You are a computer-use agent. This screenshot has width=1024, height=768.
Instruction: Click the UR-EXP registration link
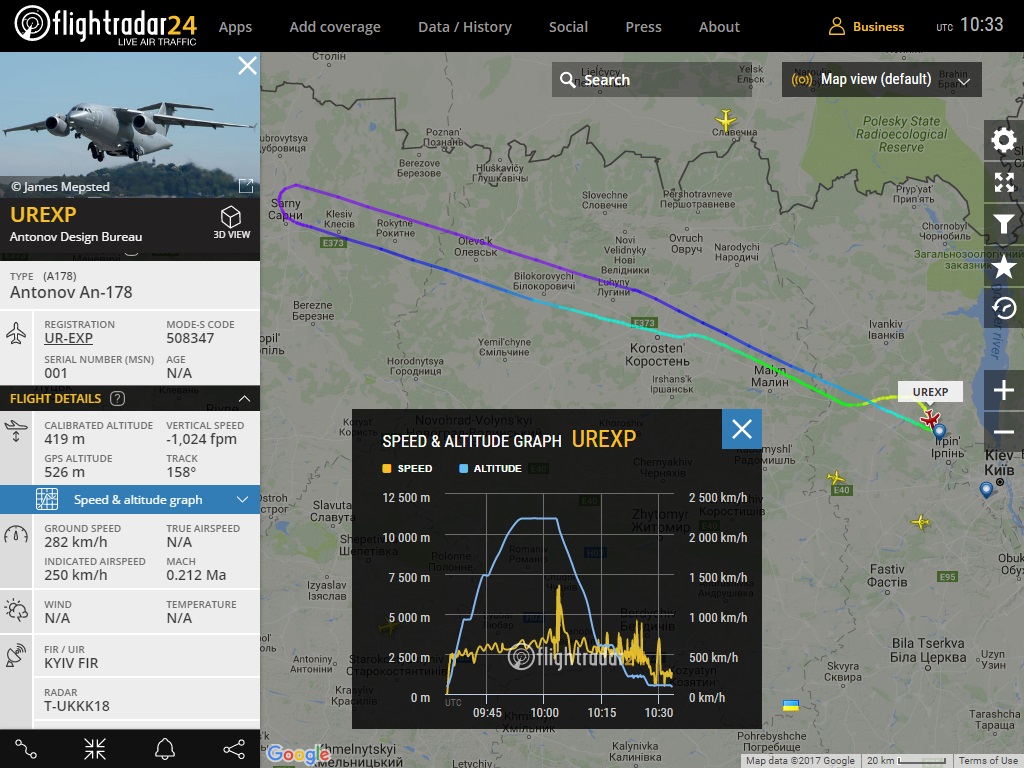(x=68, y=339)
